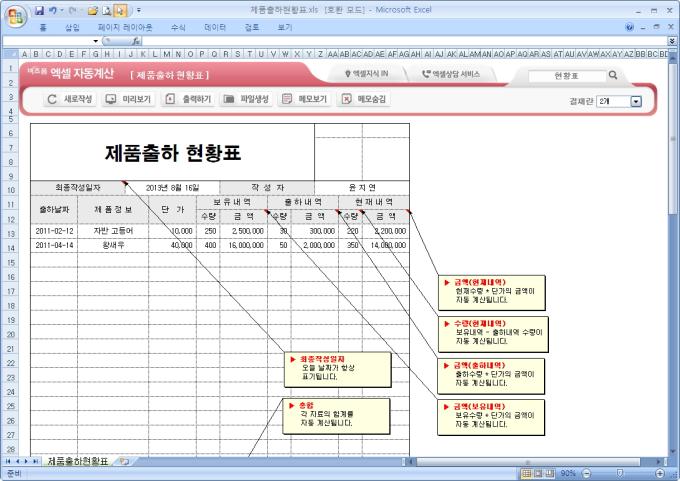Open the 삽입 ribbon tab
680x481 pixels.
[72, 28]
